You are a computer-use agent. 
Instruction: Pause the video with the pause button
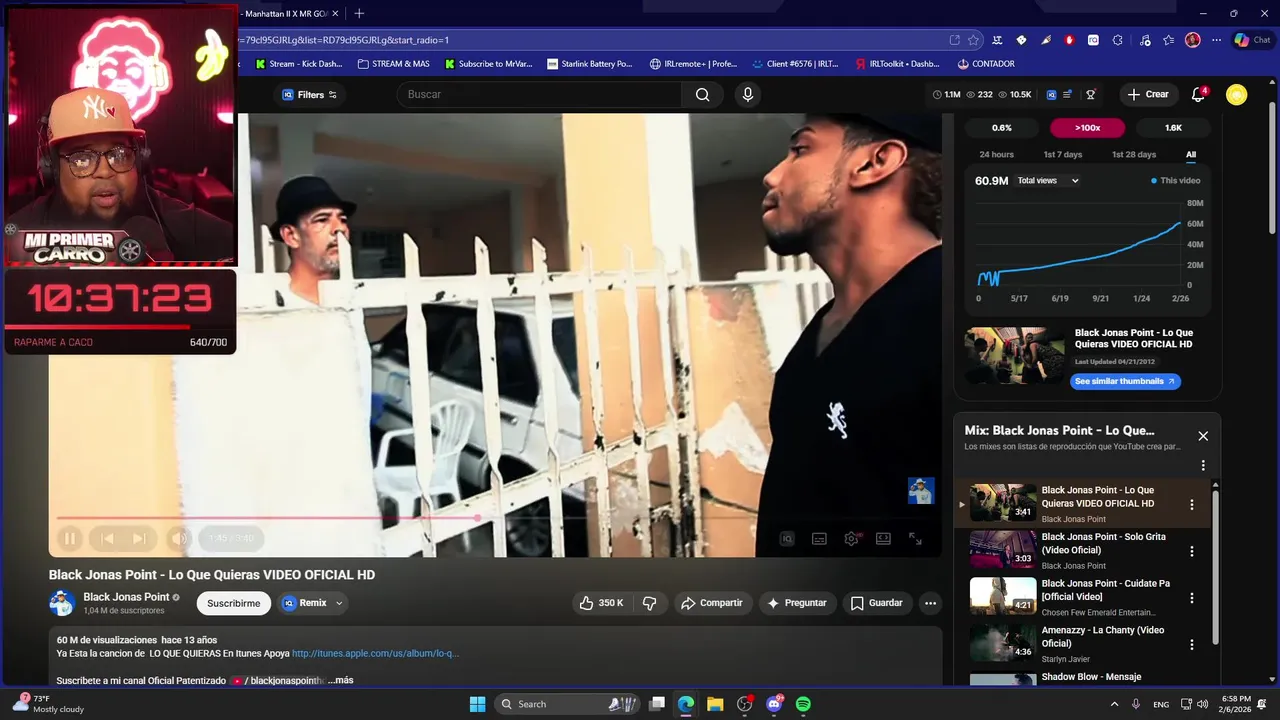70,539
